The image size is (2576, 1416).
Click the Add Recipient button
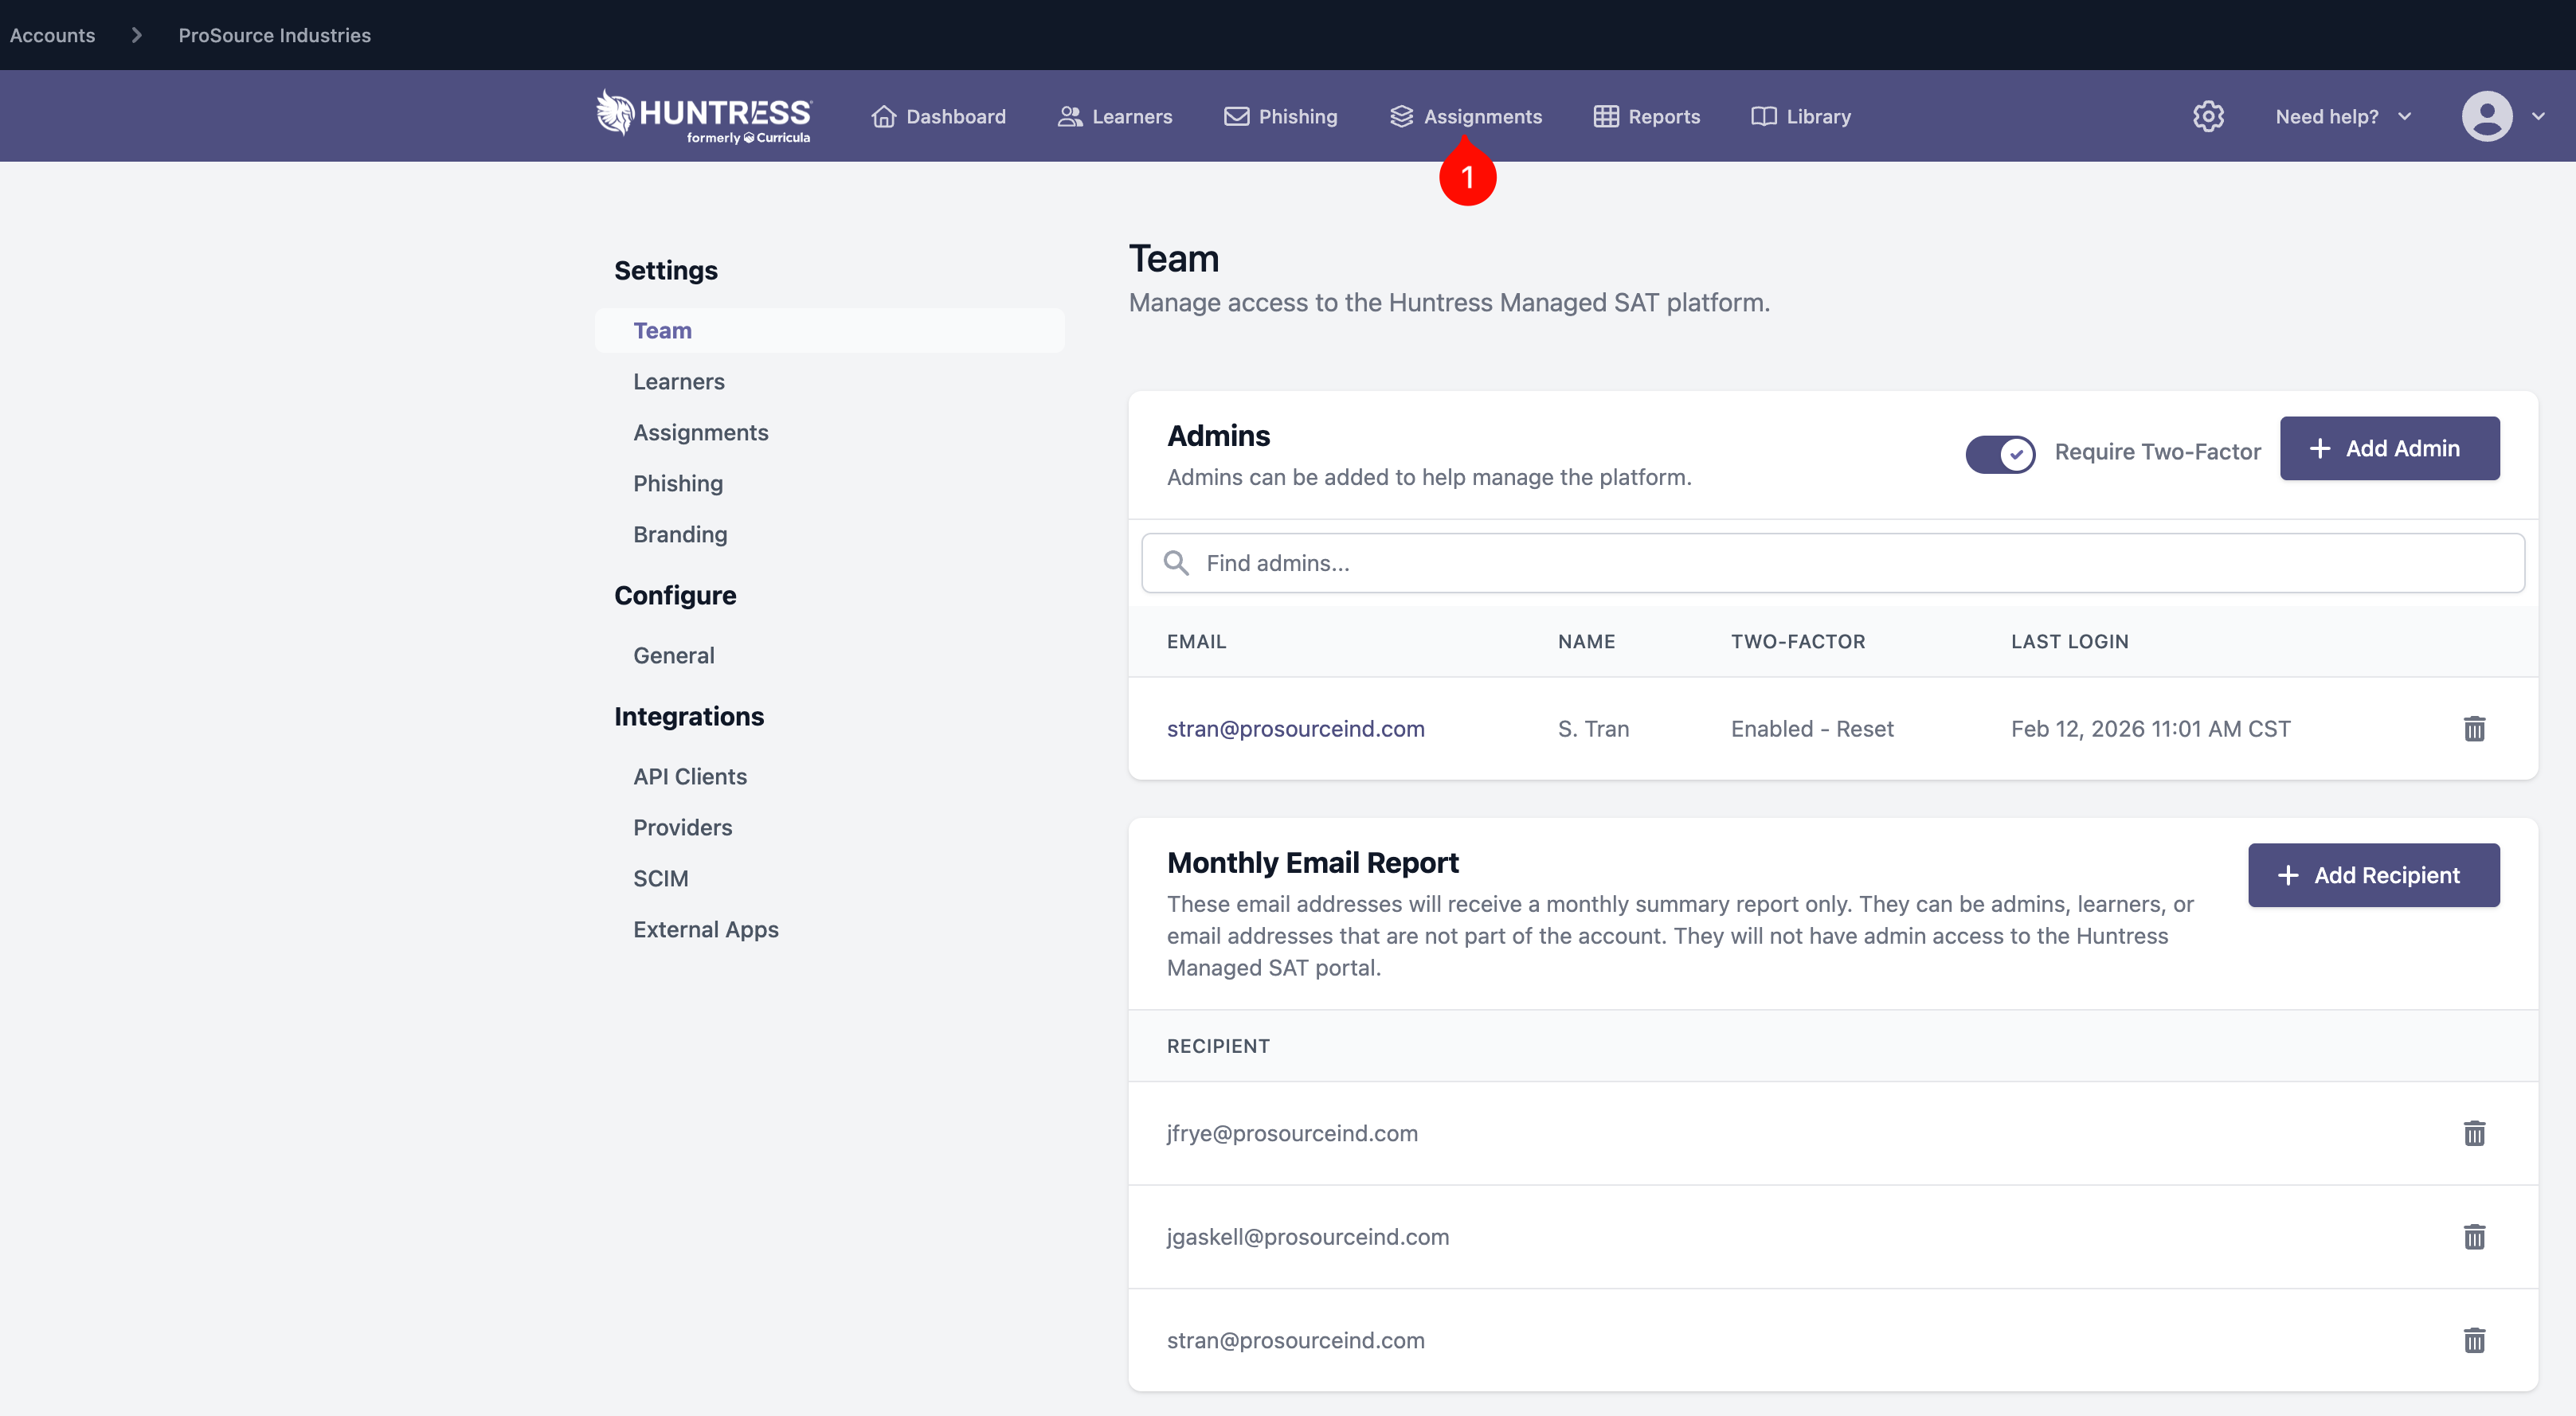point(2373,875)
